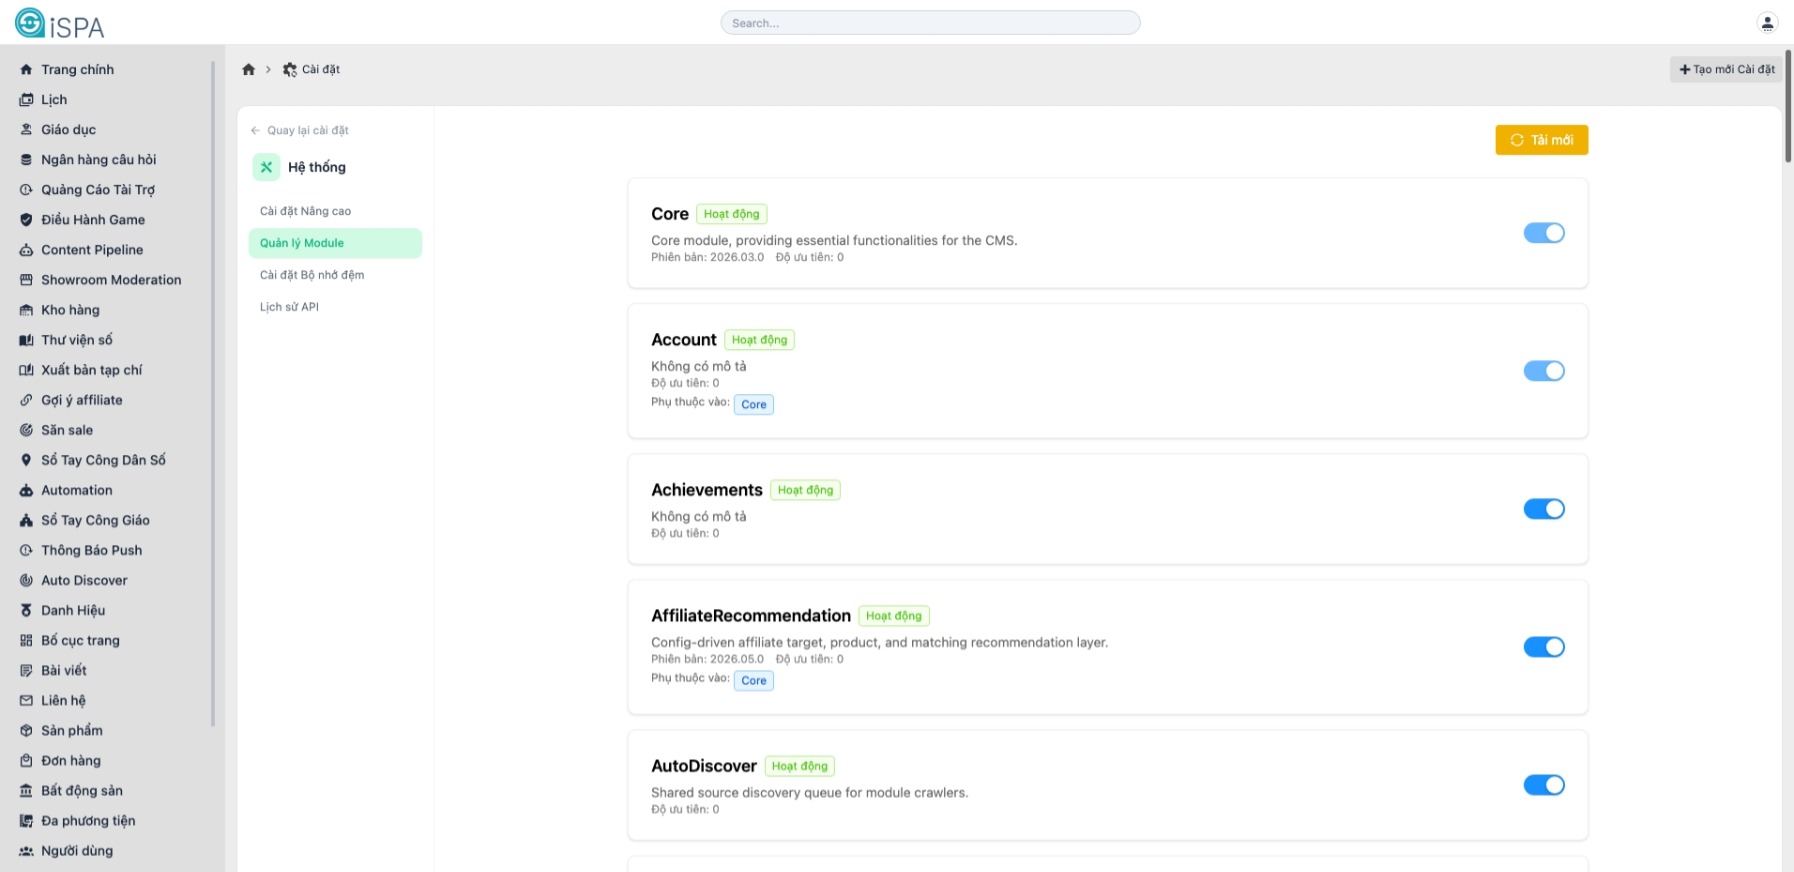Screen dimensions: 1794x872
Task: Open Showroom Moderation in sidebar
Action: pyautogui.click(x=111, y=280)
